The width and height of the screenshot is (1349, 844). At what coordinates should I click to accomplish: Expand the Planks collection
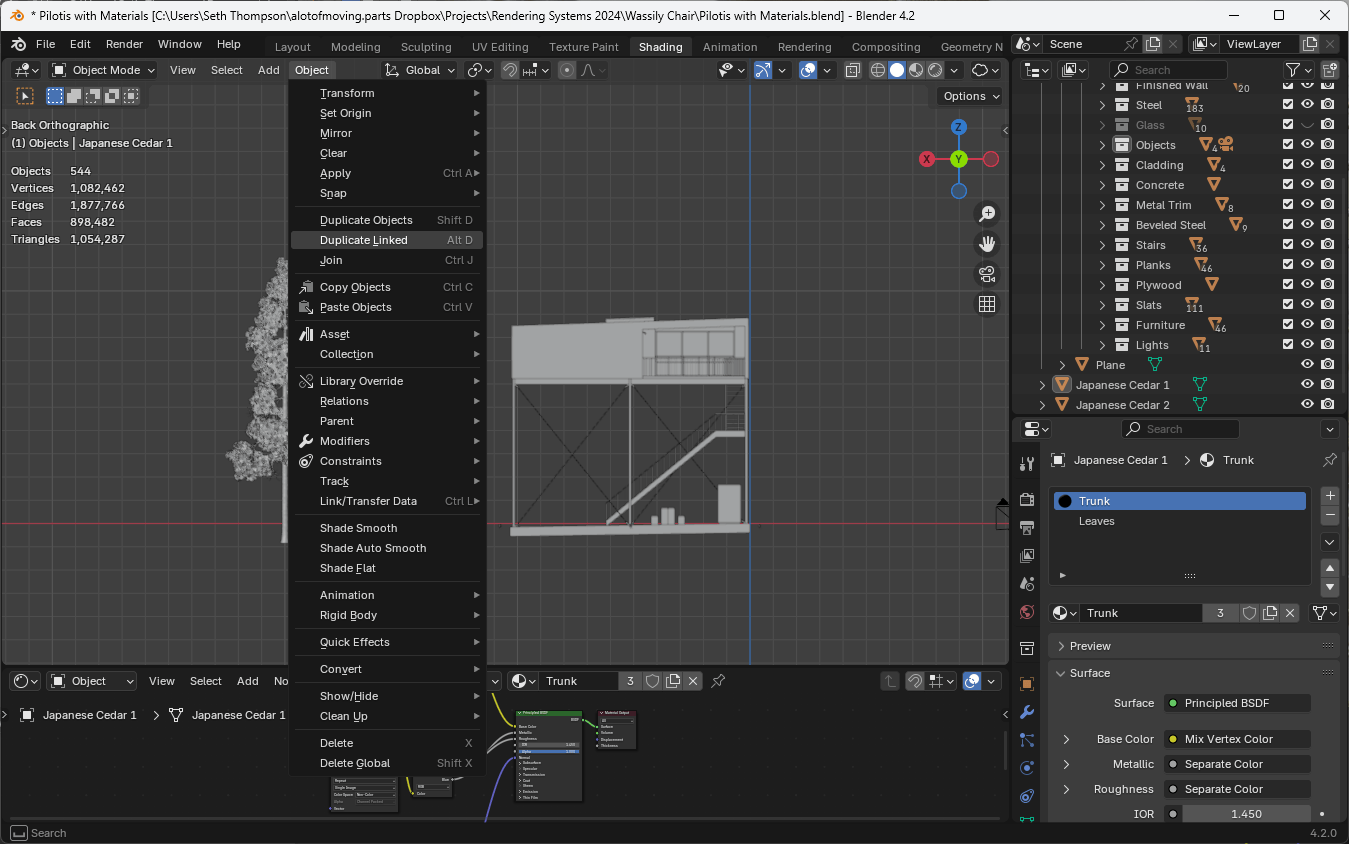click(1103, 265)
